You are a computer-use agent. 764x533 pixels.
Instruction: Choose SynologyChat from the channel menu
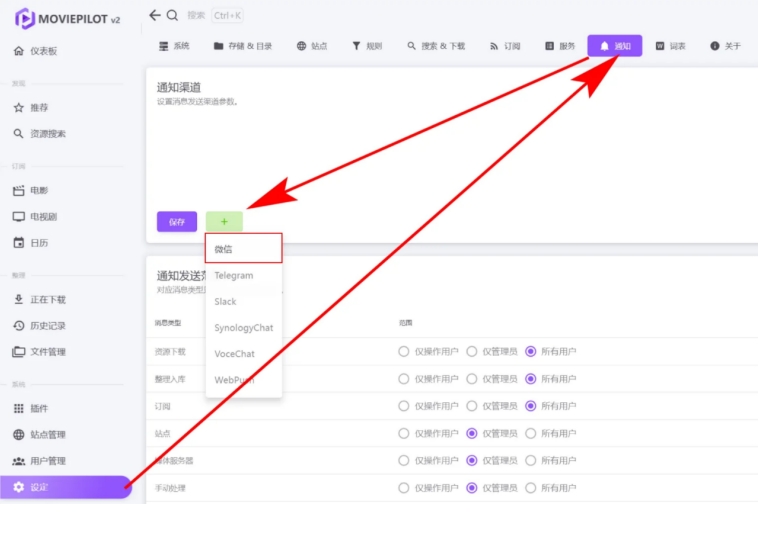[x=244, y=328]
